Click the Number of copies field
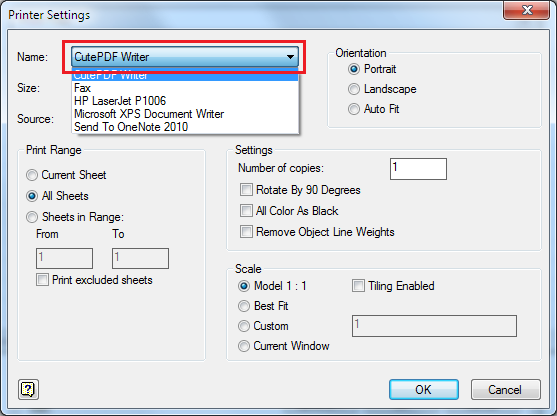The image size is (557, 416). point(418,169)
